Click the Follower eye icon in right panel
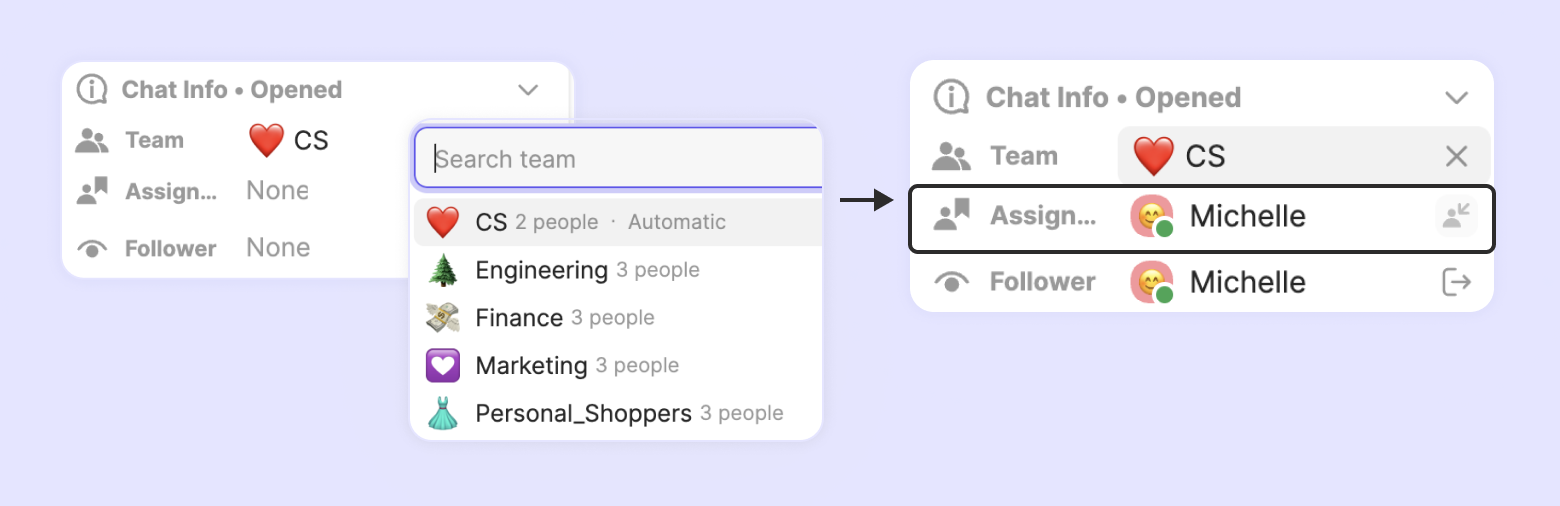The width and height of the screenshot is (1560, 506). (952, 283)
